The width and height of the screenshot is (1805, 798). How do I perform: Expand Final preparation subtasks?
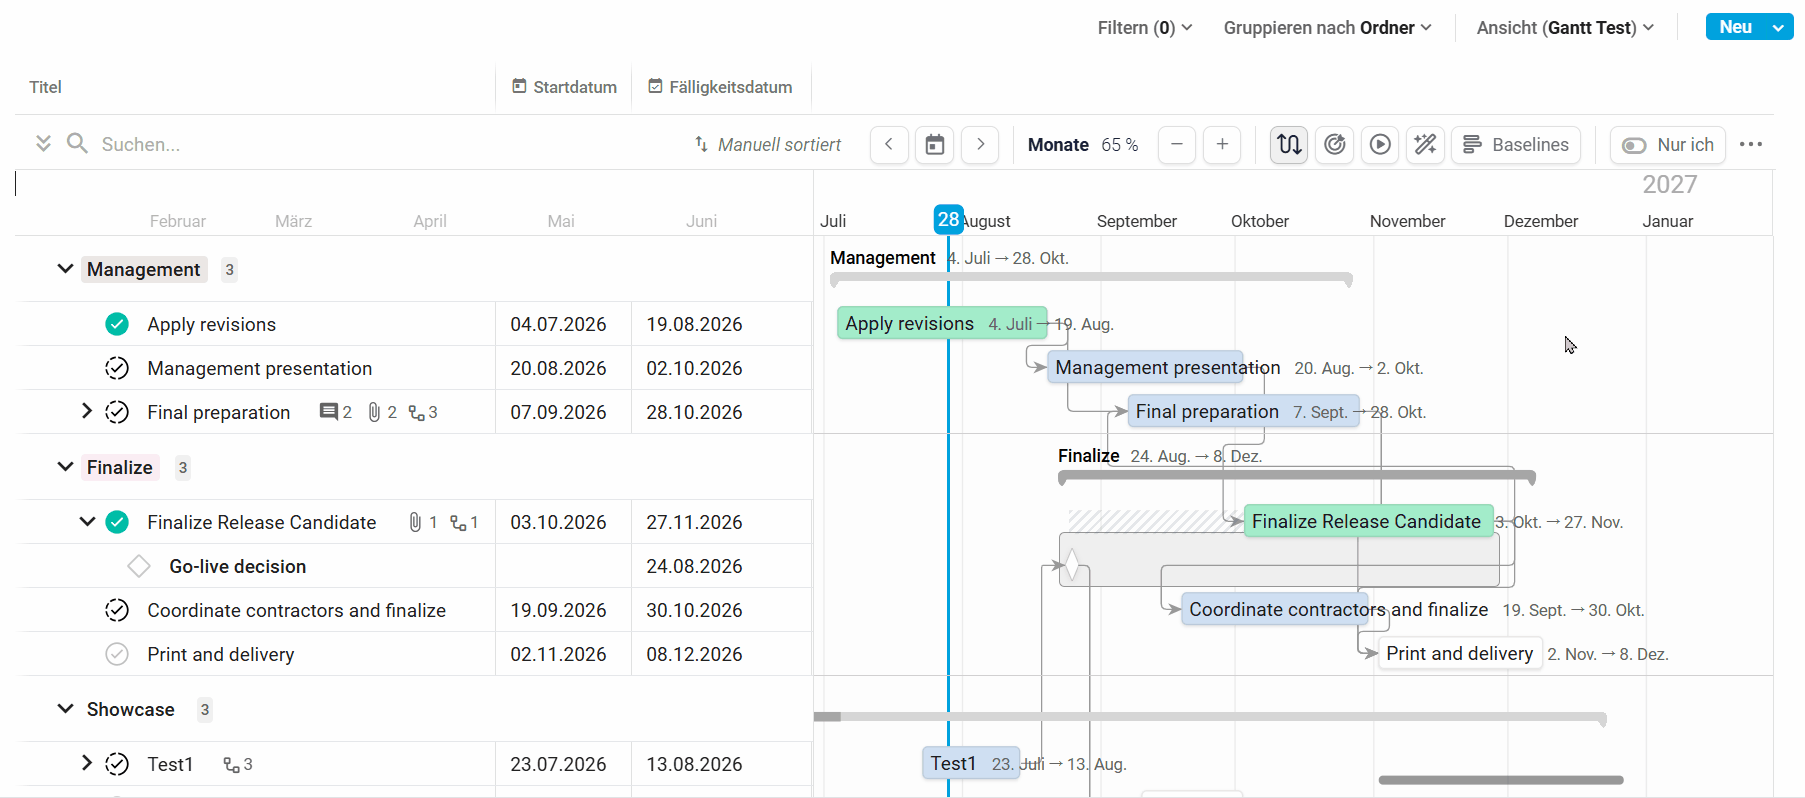87,411
